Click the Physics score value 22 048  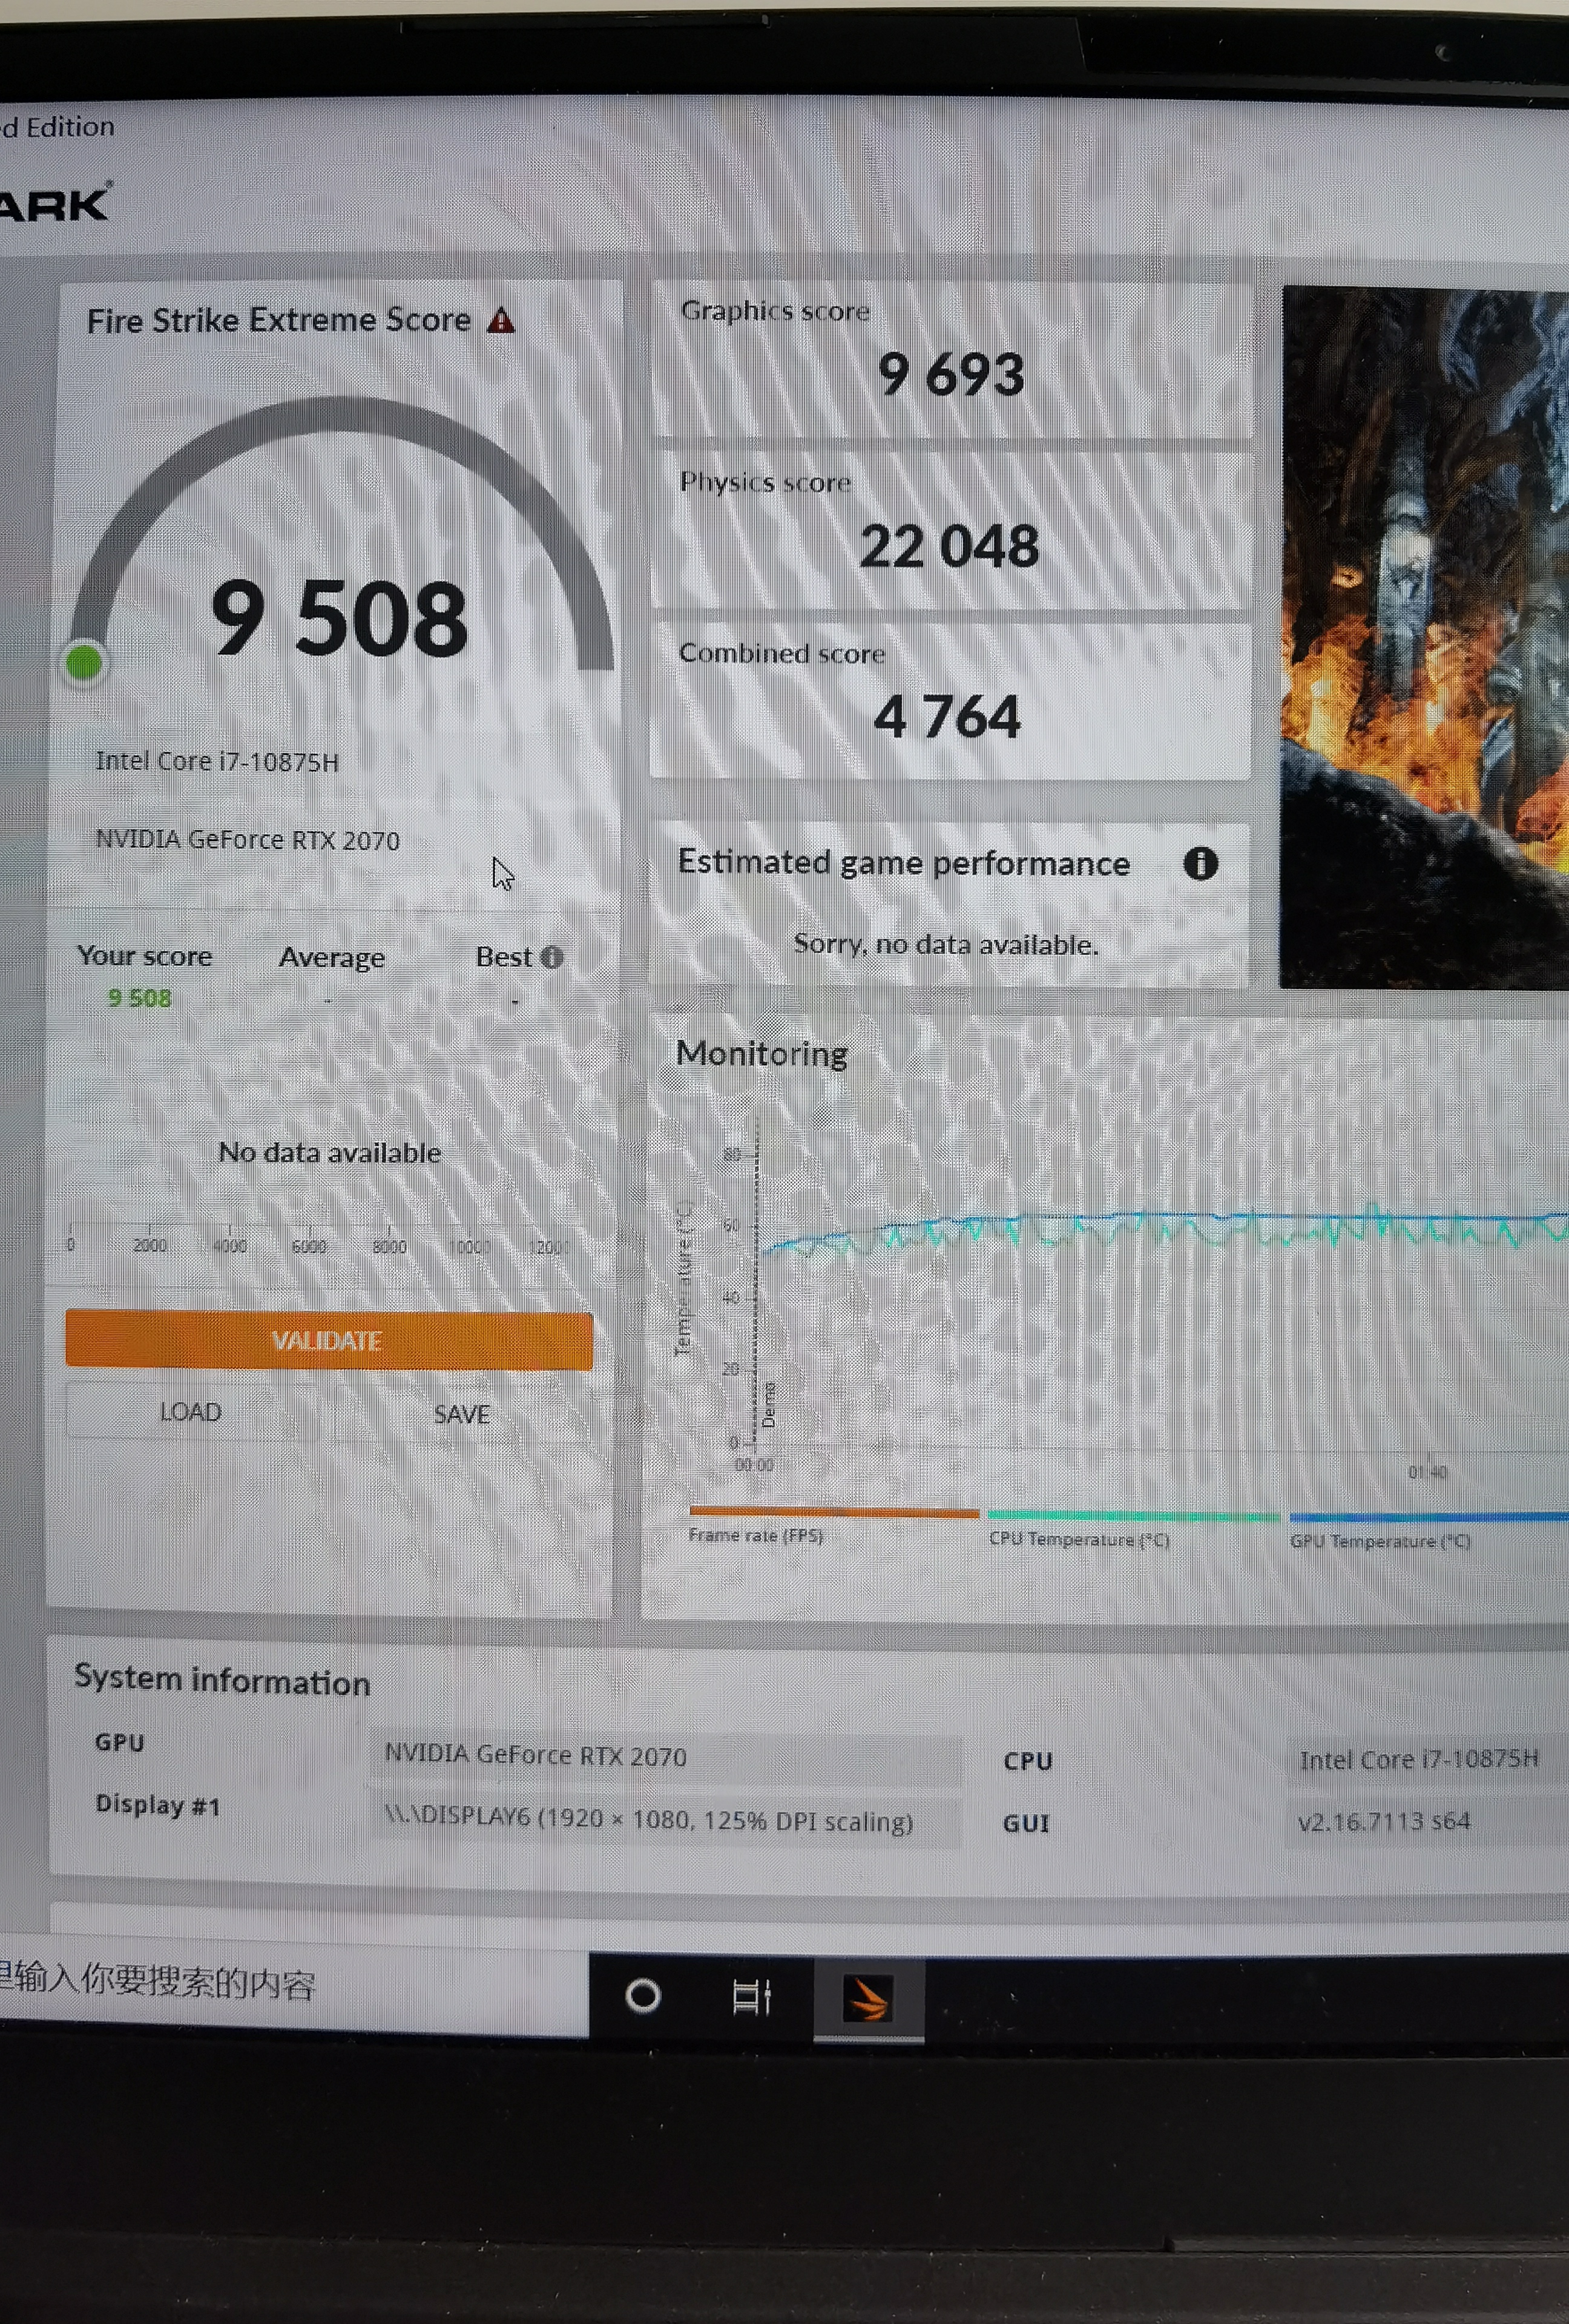pyautogui.click(x=949, y=547)
